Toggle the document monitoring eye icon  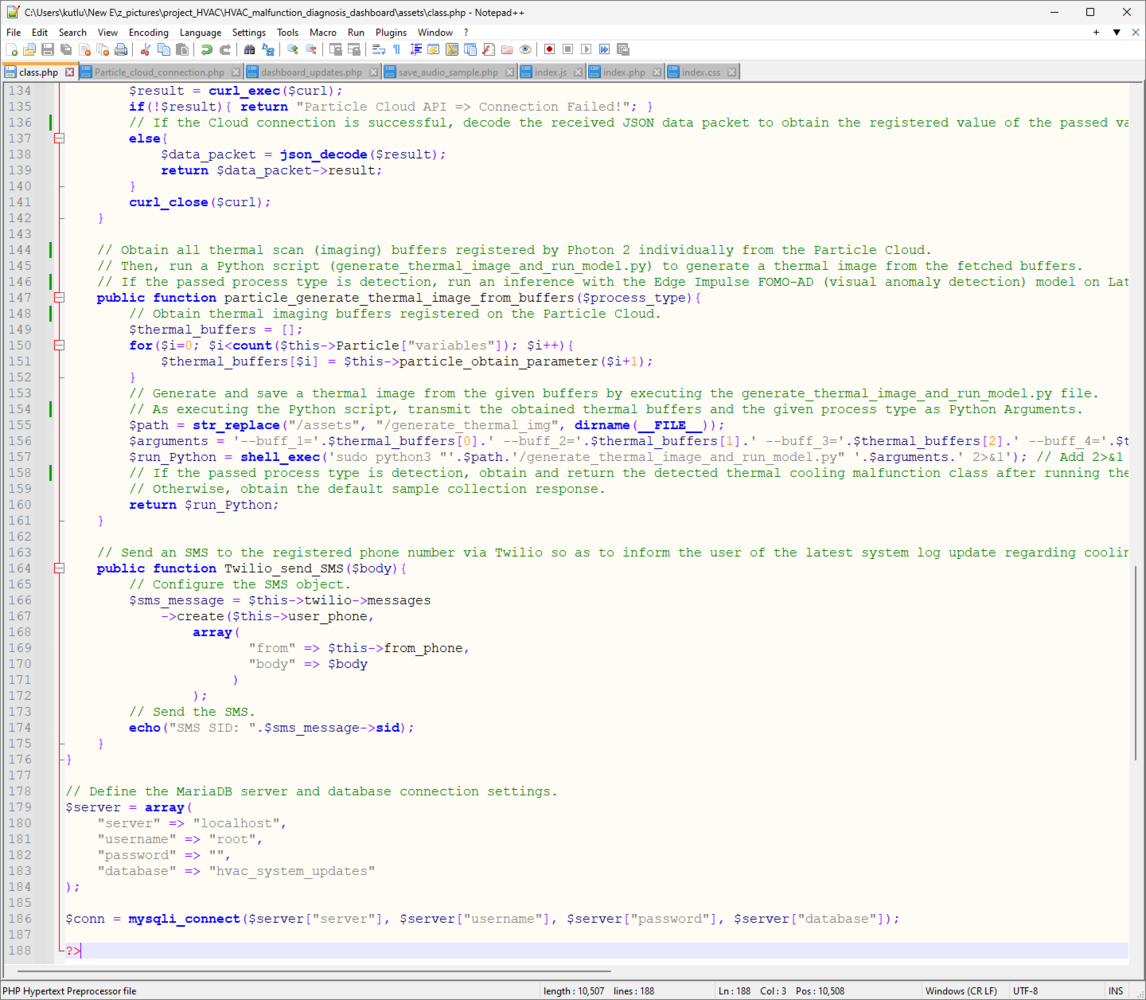[525, 49]
